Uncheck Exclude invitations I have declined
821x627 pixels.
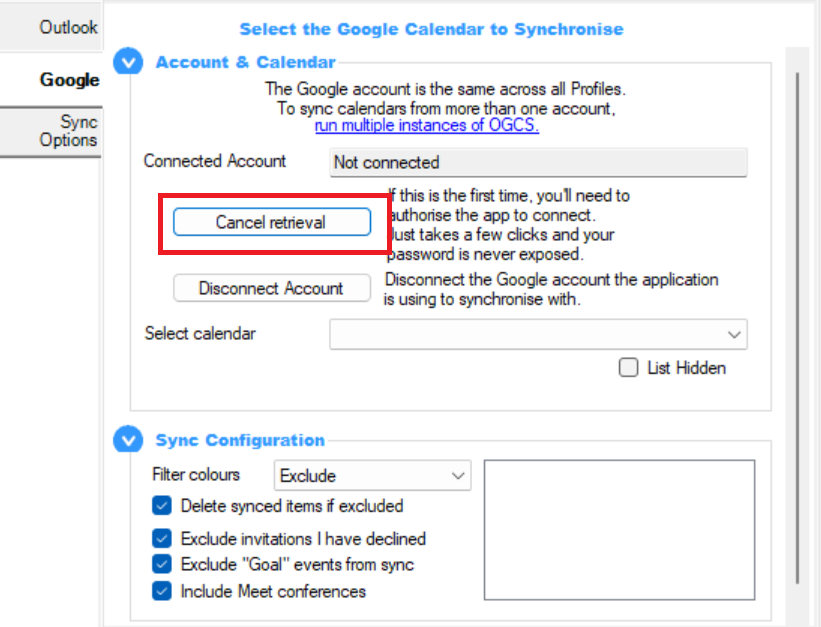coord(162,538)
